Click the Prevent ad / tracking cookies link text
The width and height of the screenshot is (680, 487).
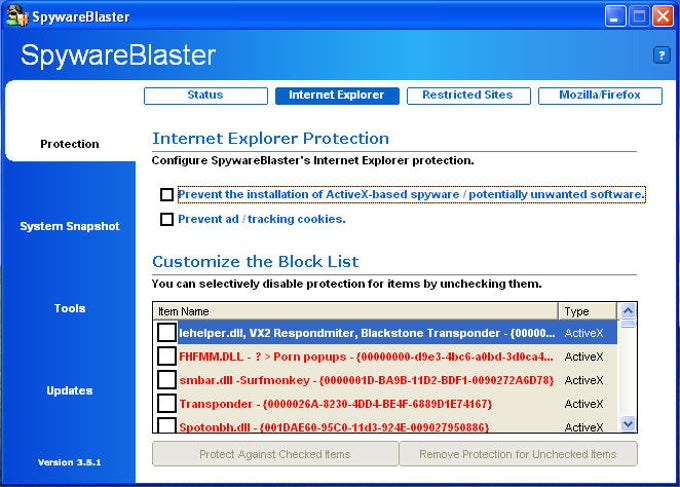[x=262, y=219]
